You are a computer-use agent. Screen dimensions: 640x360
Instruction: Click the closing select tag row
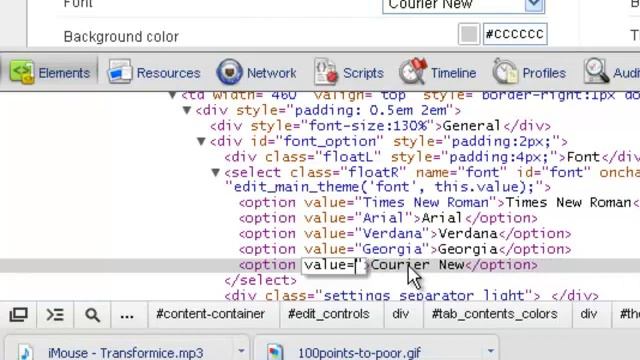click(260, 280)
